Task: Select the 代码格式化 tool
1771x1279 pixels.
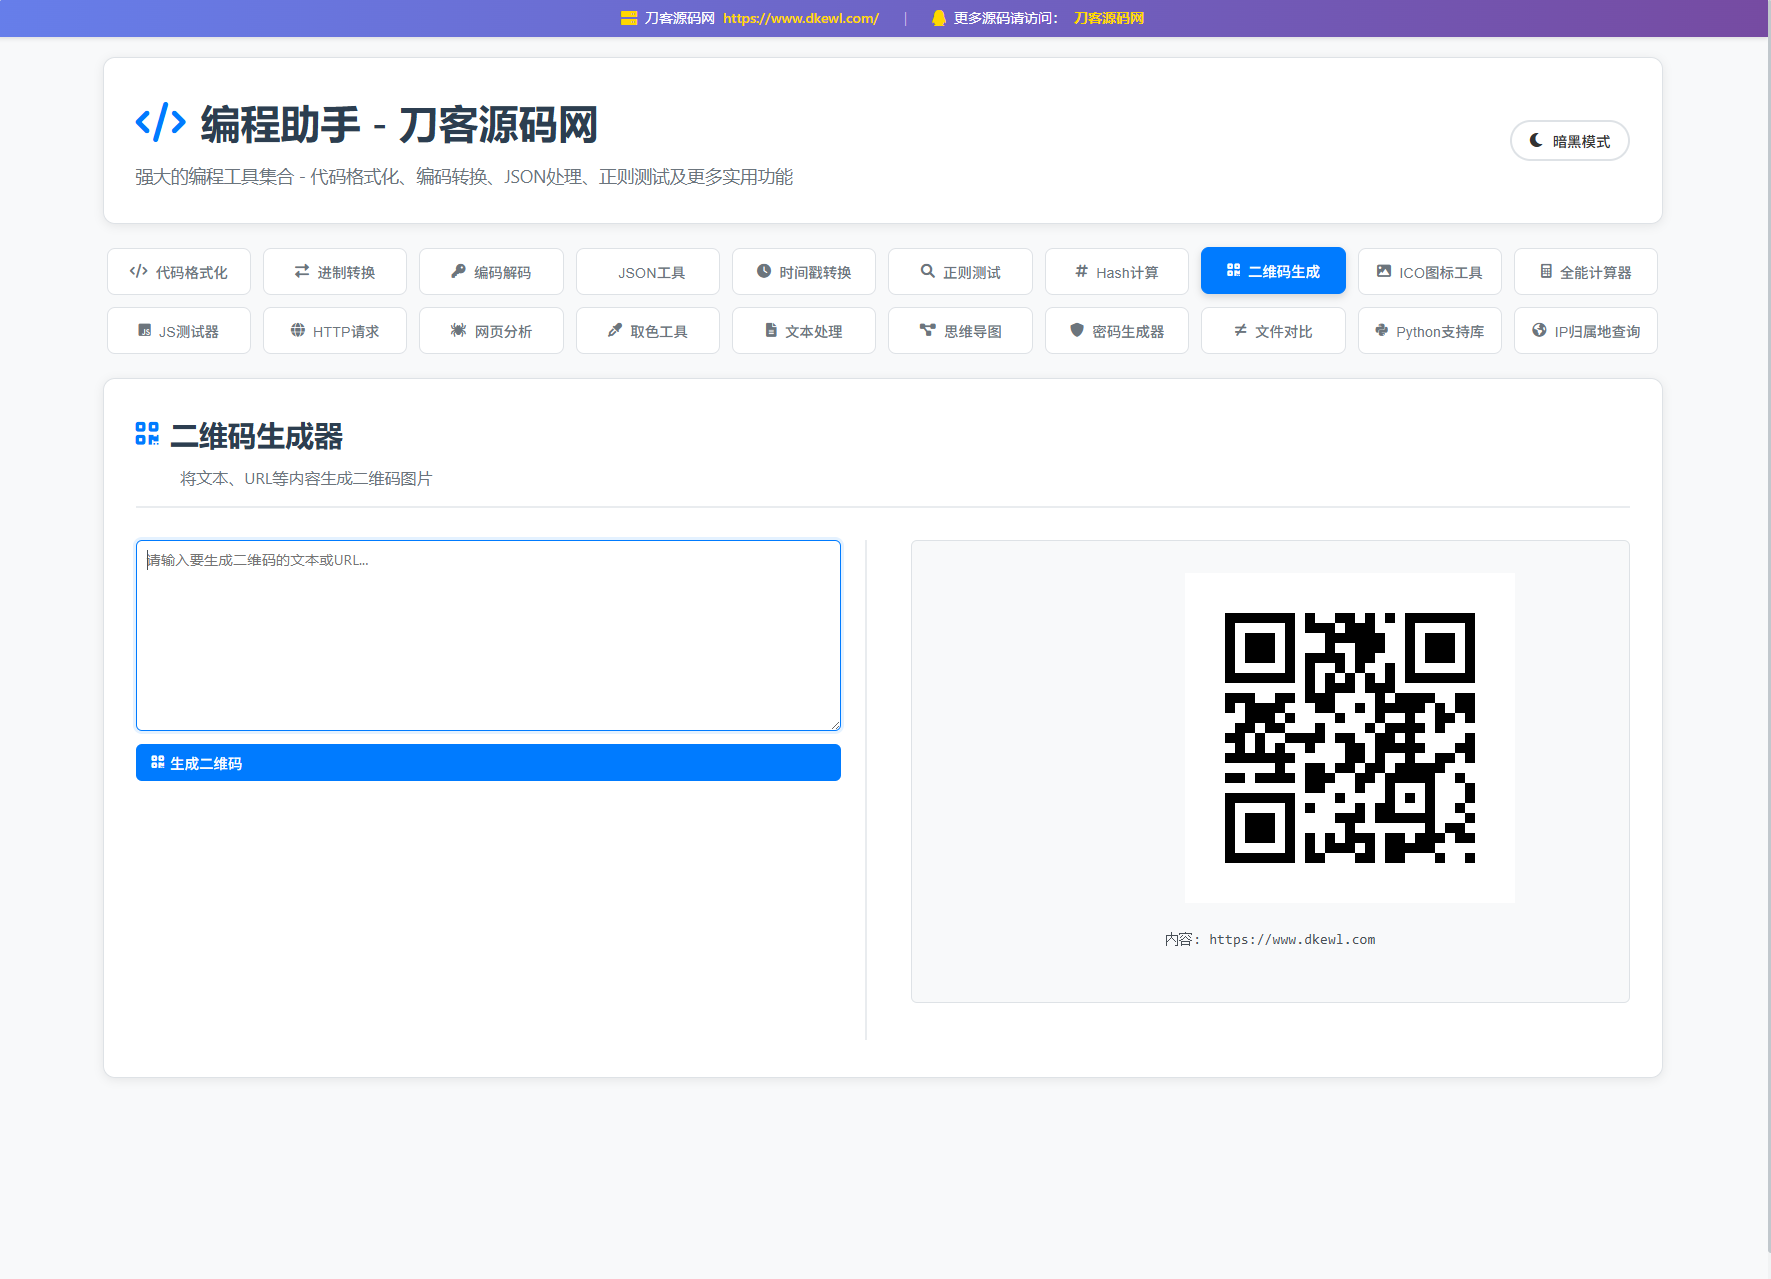Action: (x=178, y=271)
